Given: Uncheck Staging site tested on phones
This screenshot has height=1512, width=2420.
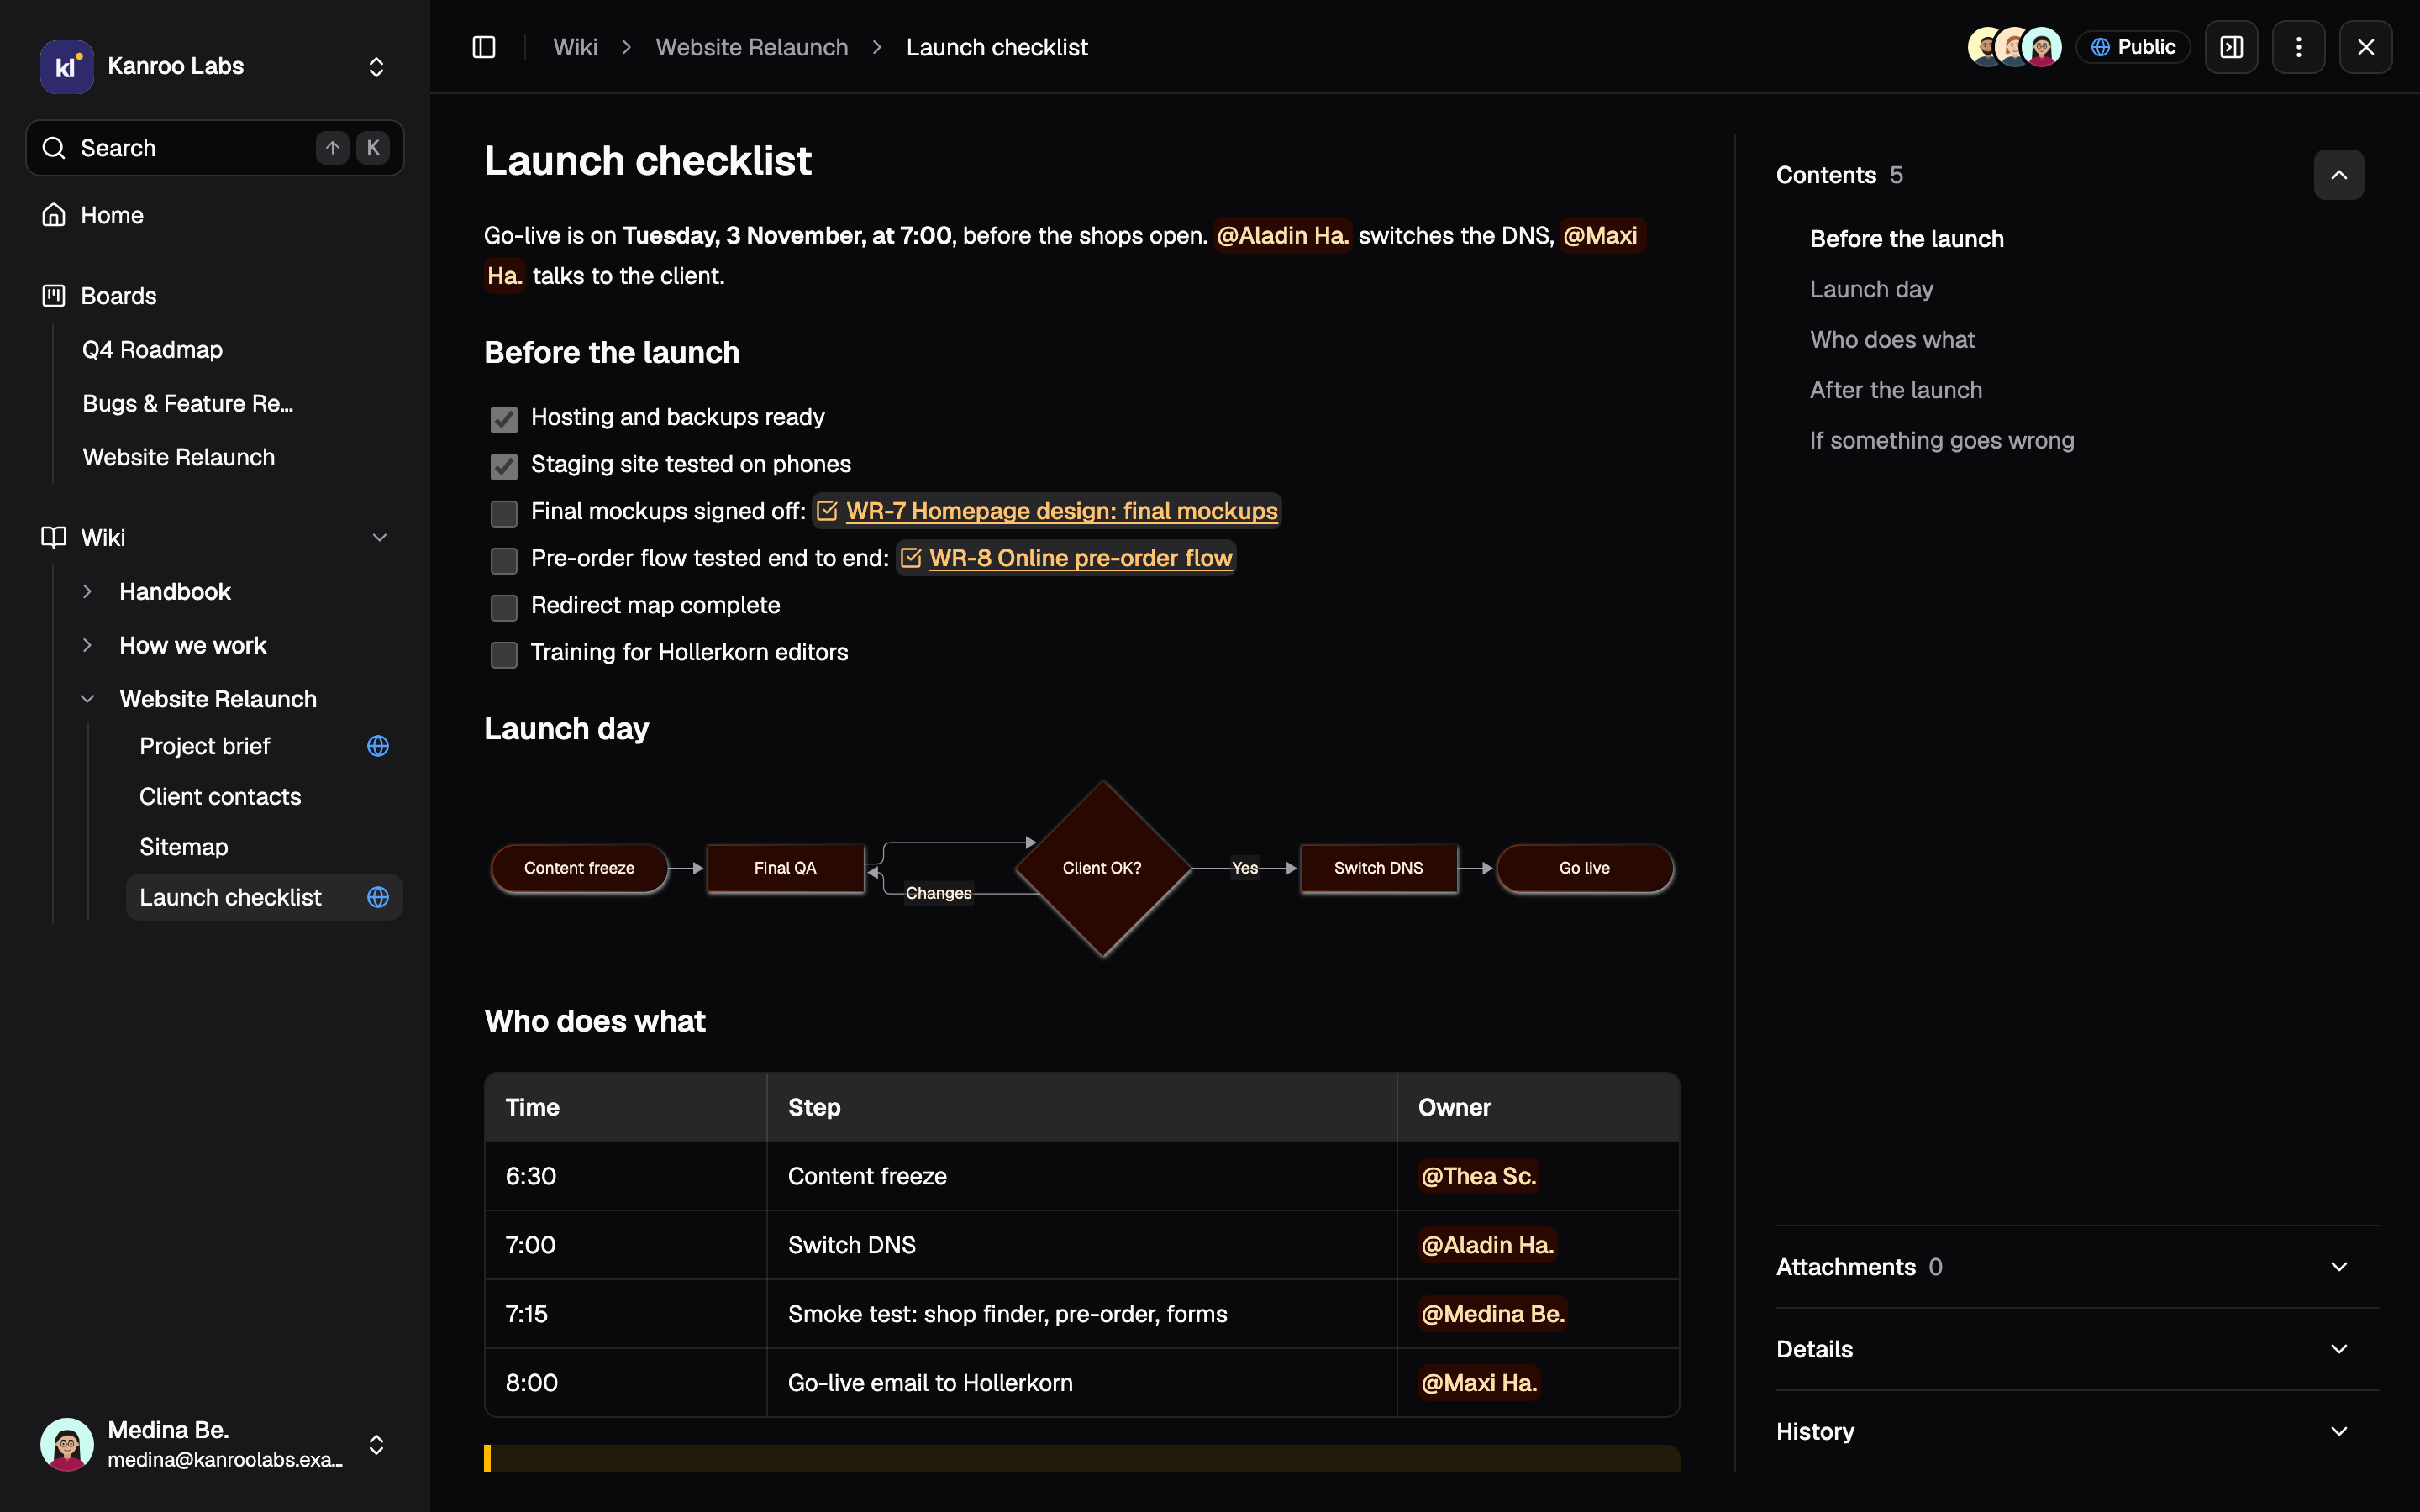Looking at the screenshot, I should point(504,466).
